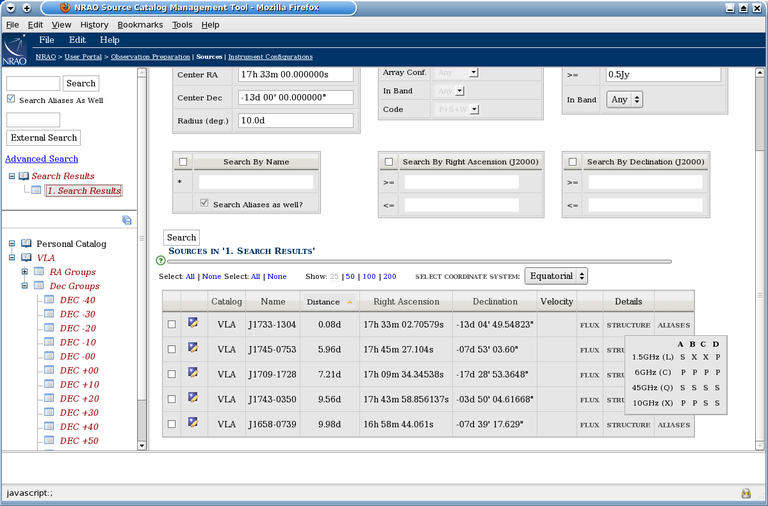Open the Firefox Tools menu

[182, 24]
